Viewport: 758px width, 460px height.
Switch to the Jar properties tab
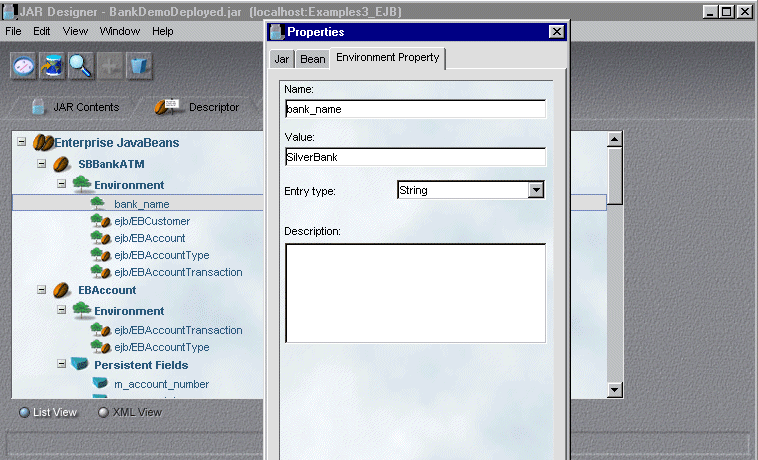tap(282, 59)
